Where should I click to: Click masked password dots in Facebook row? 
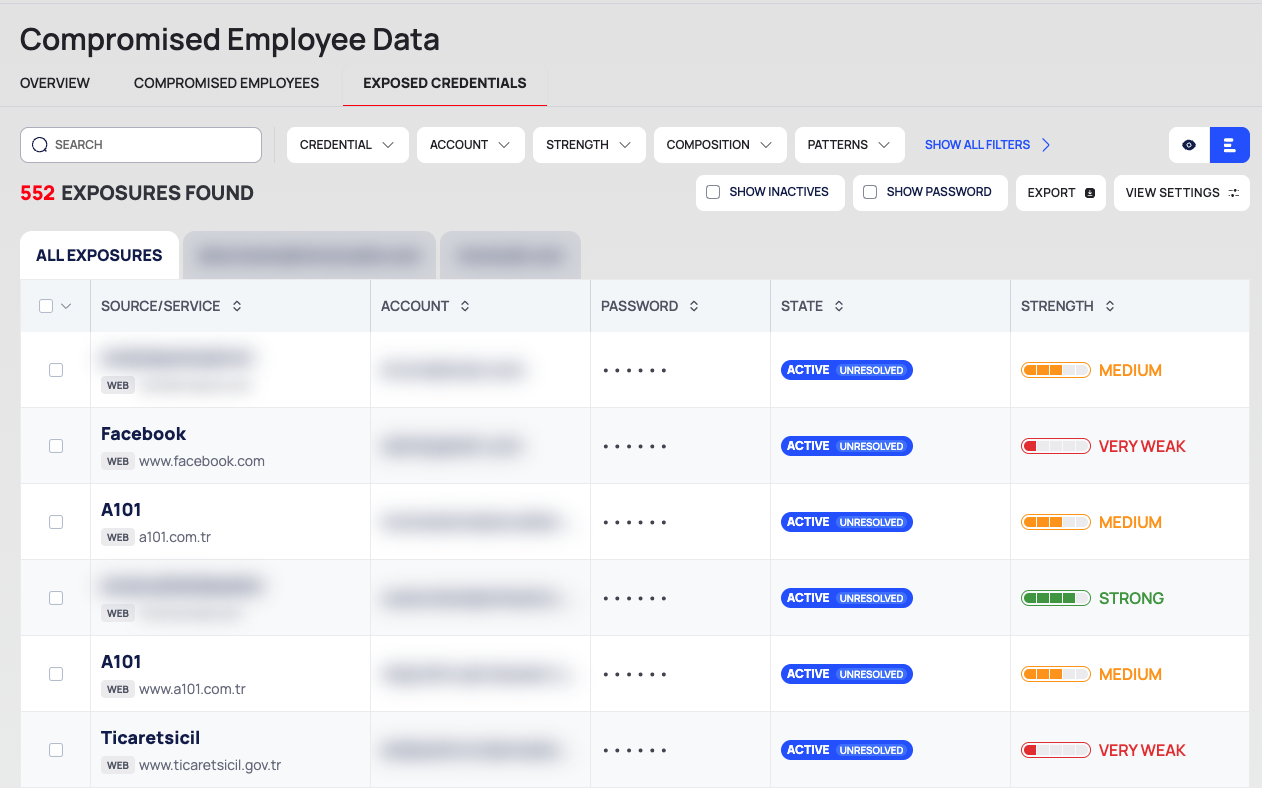pos(635,447)
